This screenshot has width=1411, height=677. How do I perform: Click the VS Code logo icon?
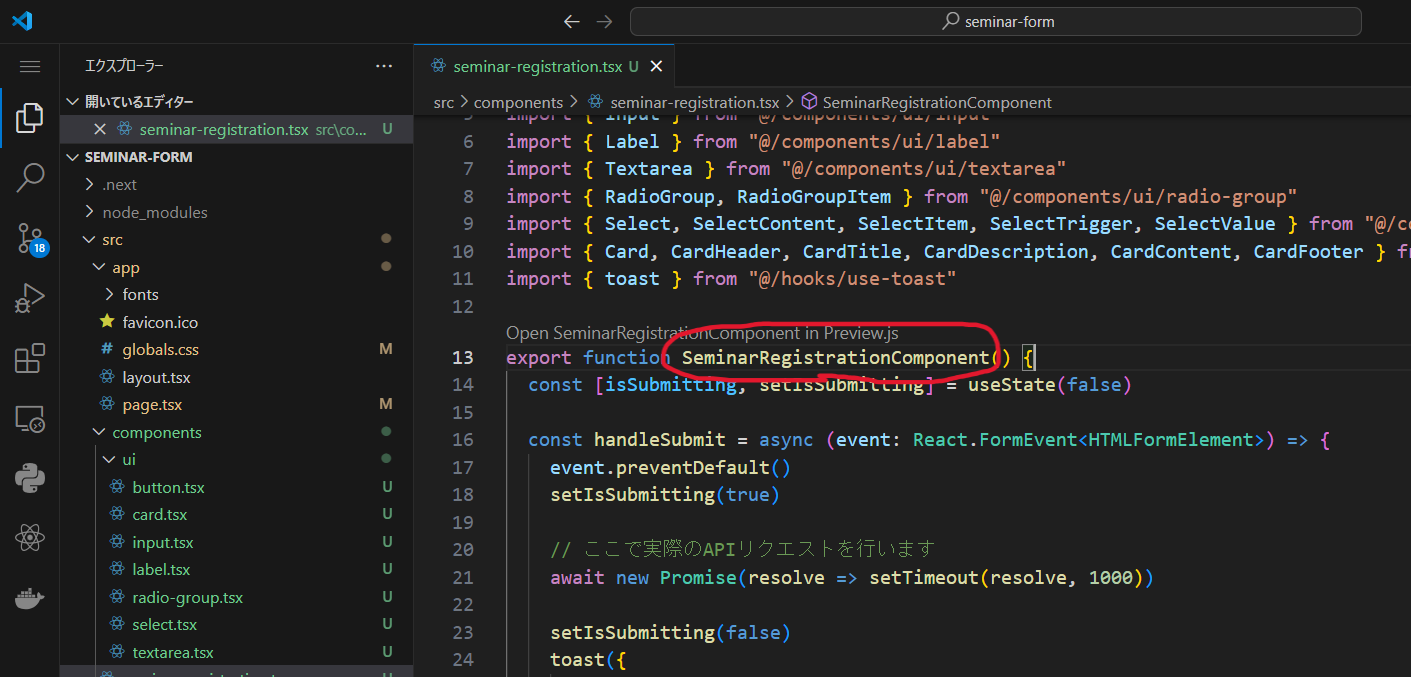(22, 21)
